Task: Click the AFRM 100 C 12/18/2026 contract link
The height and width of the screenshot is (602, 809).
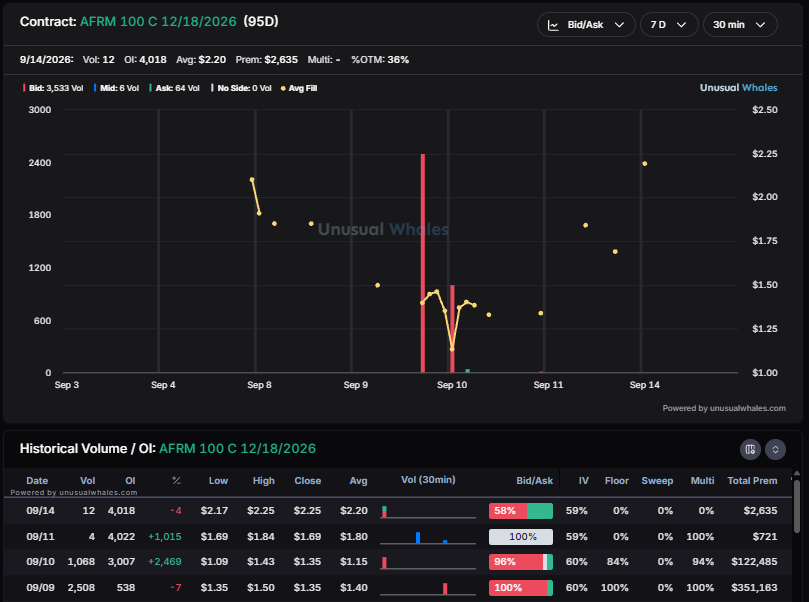Action: coord(158,22)
